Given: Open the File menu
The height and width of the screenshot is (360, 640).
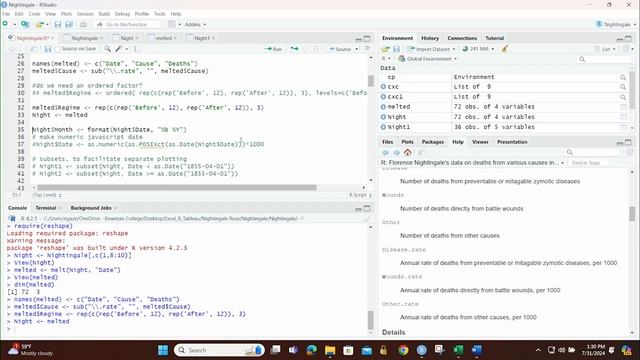Looking at the screenshot, I should coord(6,14).
